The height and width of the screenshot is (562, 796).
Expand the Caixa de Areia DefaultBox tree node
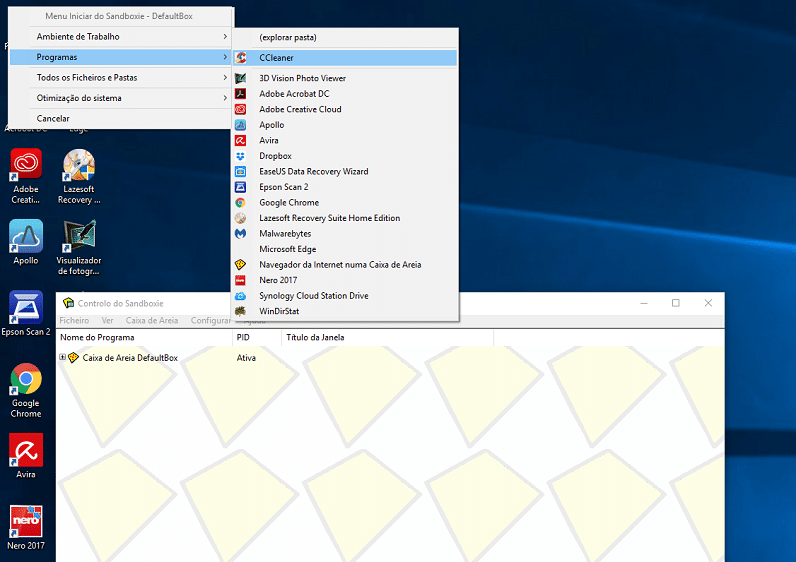(x=62, y=357)
